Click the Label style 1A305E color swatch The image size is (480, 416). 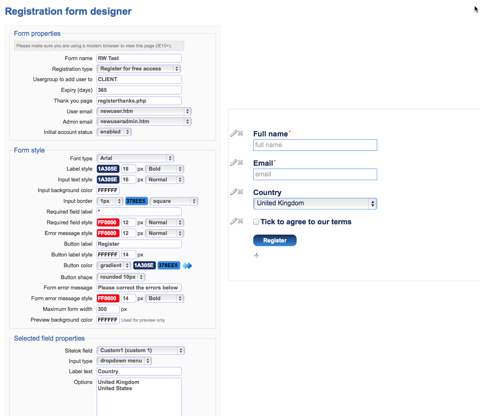(108, 169)
